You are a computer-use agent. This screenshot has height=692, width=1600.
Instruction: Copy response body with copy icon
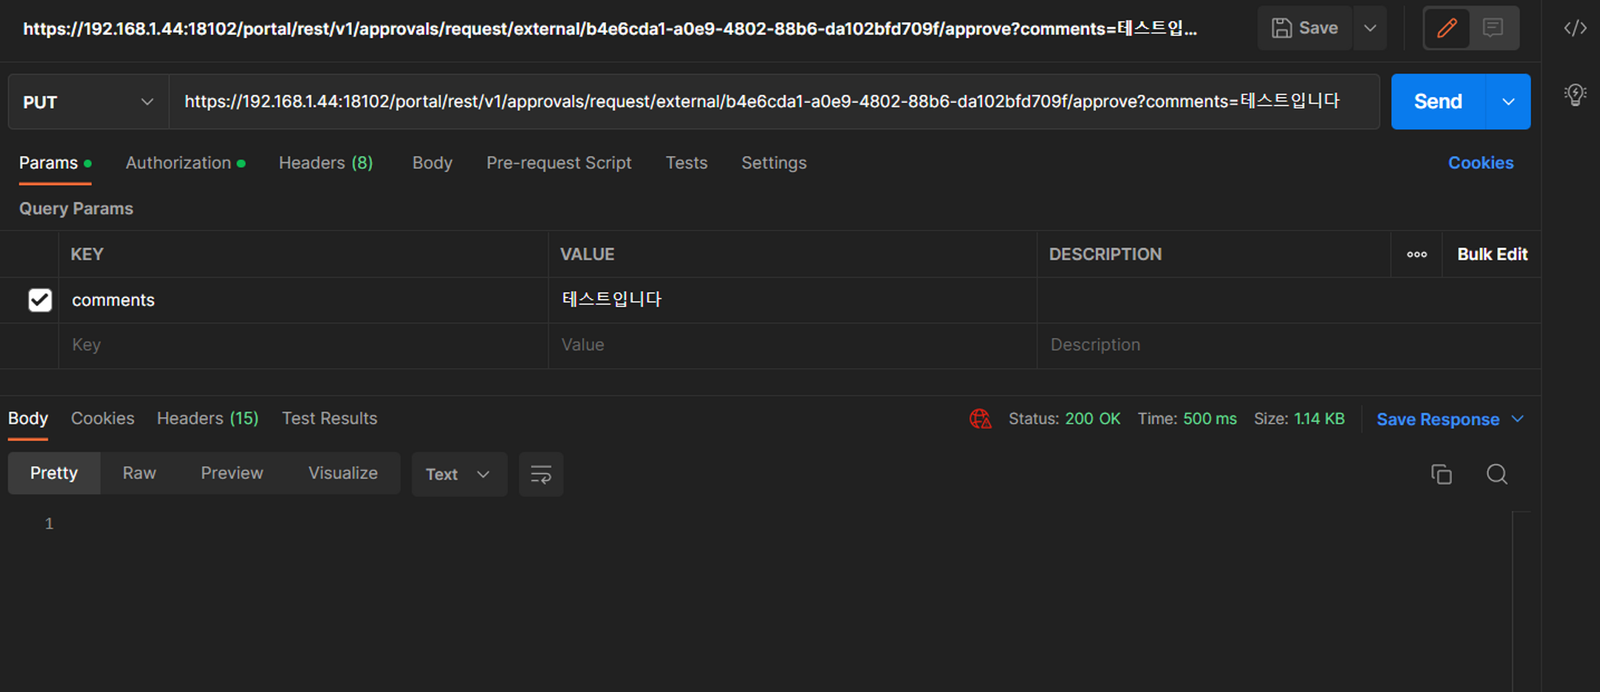pos(1441,474)
